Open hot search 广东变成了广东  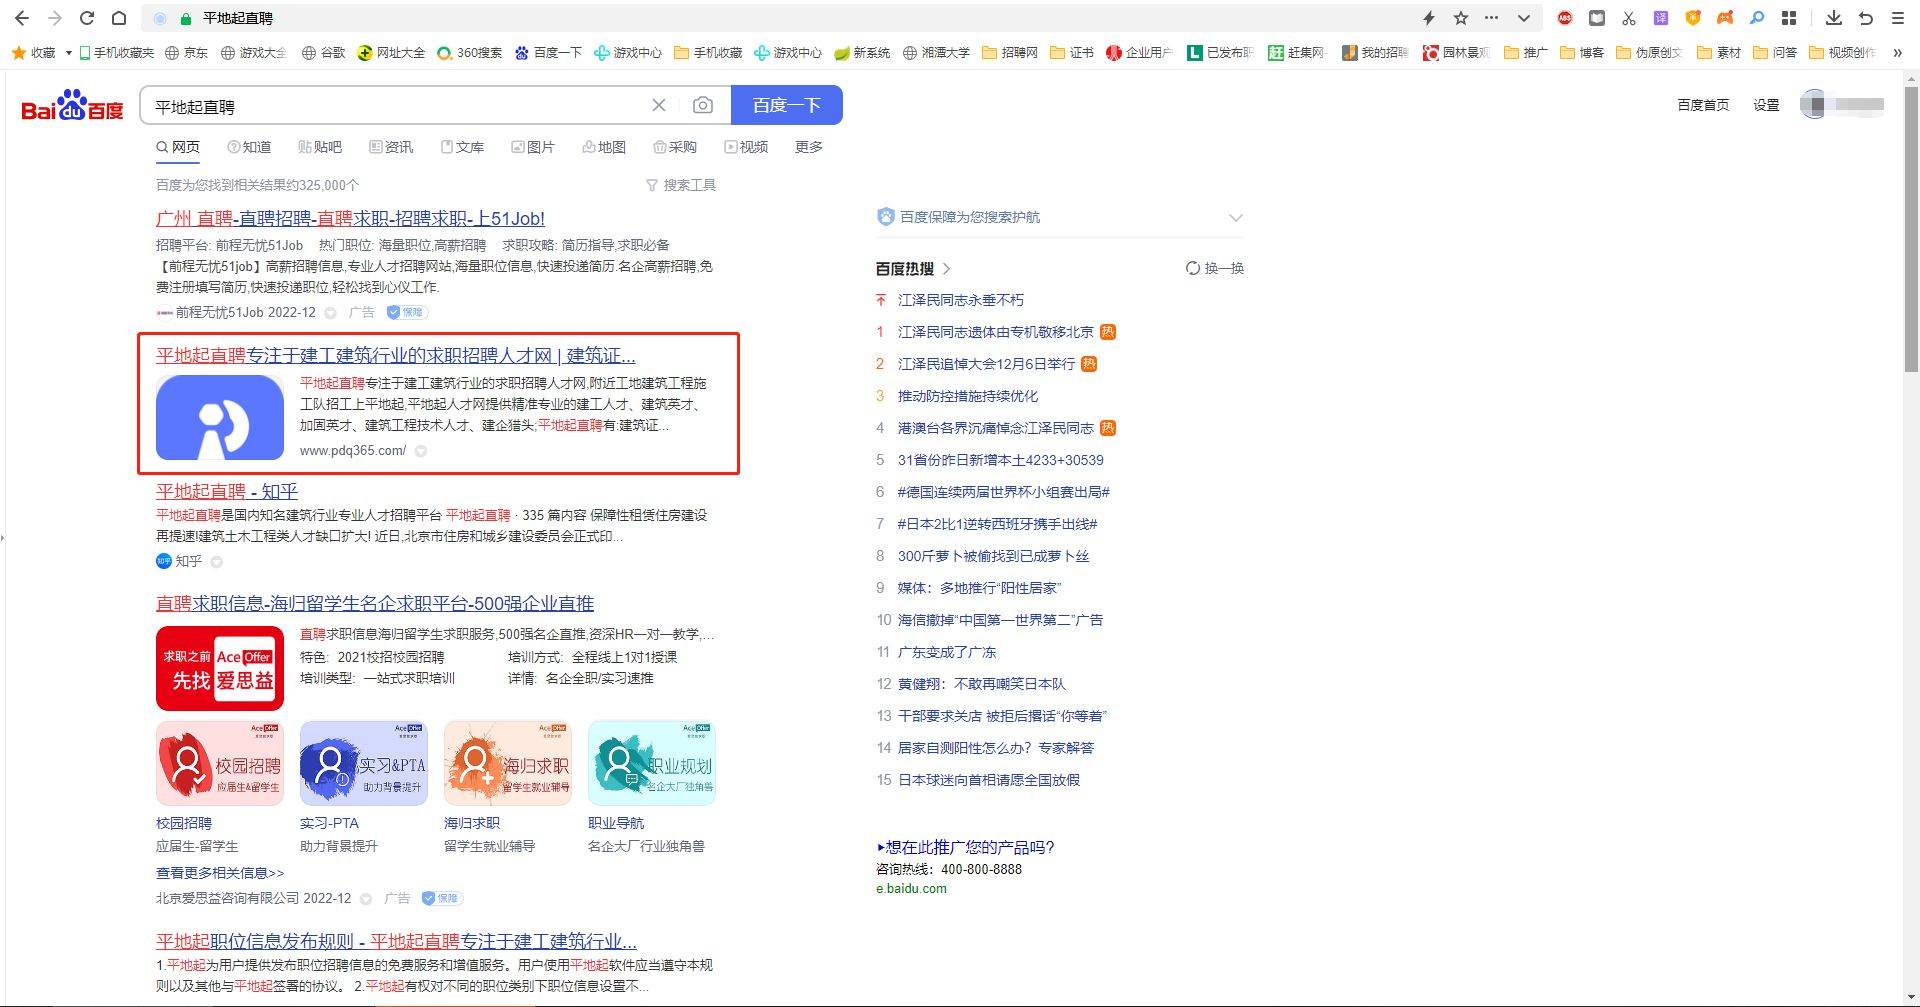pyautogui.click(x=947, y=652)
